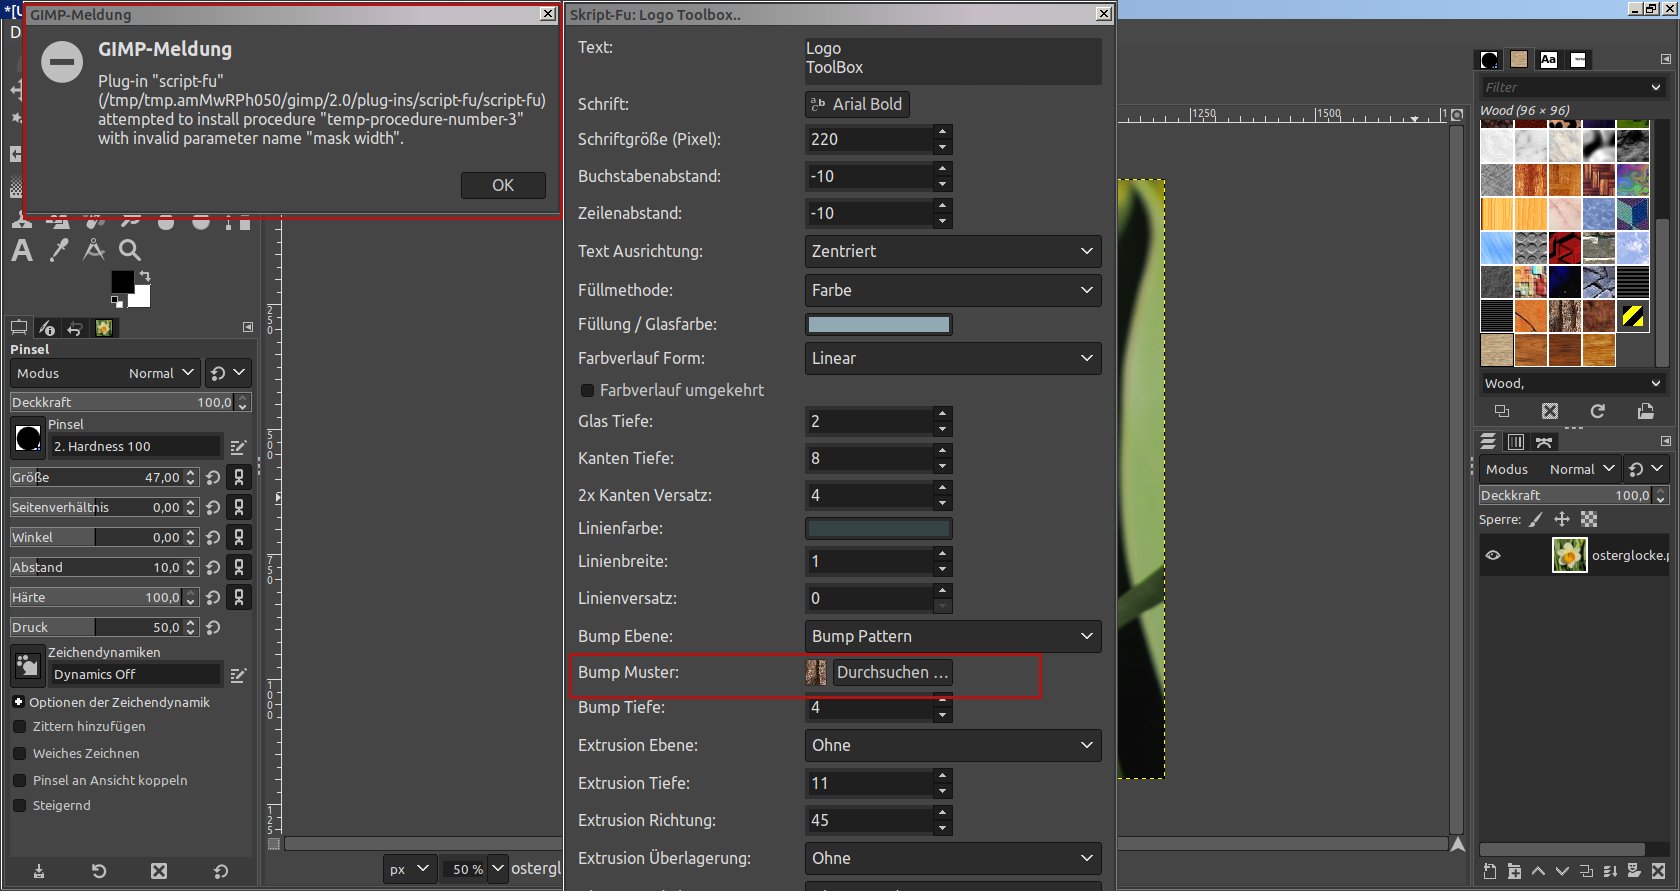The width and height of the screenshot is (1680, 891).
Task: Open the Bump Ebene dropdown
Action: pos(953,636)
